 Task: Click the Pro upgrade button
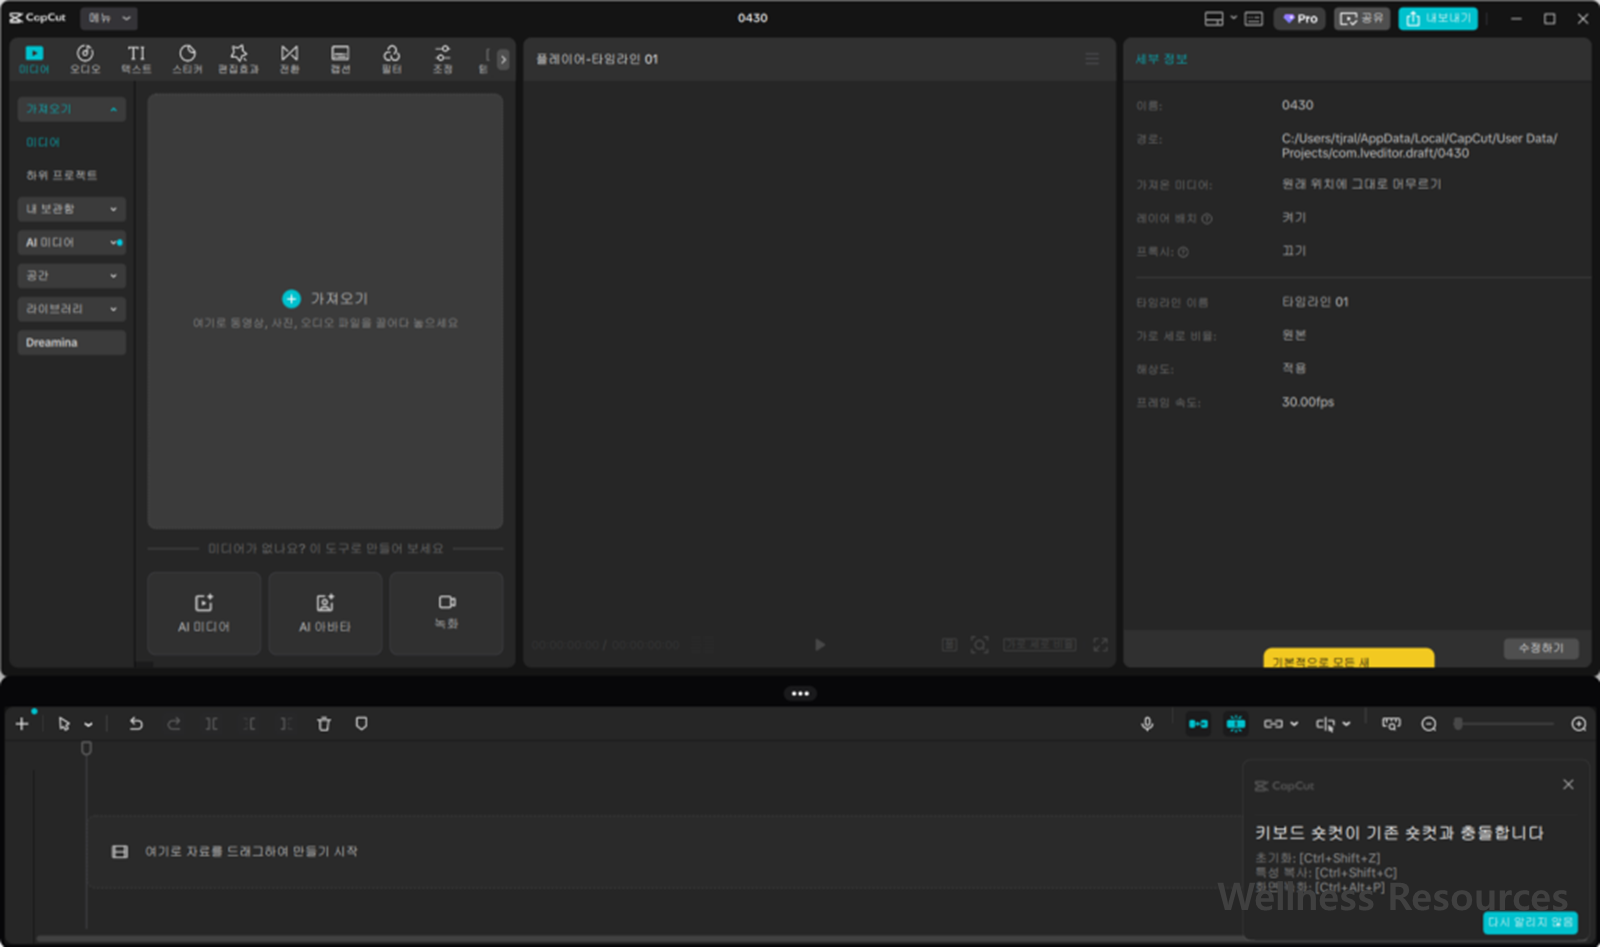point(1300,19)
